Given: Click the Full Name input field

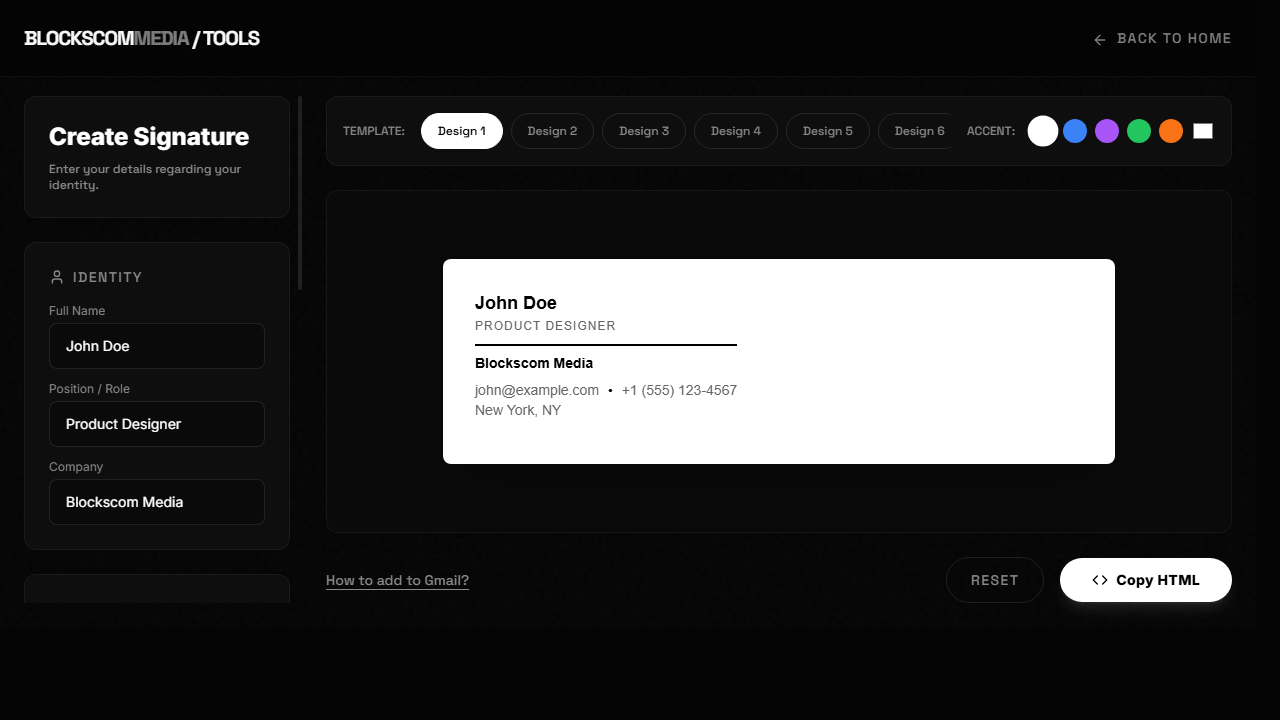Looking at the screenshot, I should point(157,345).
